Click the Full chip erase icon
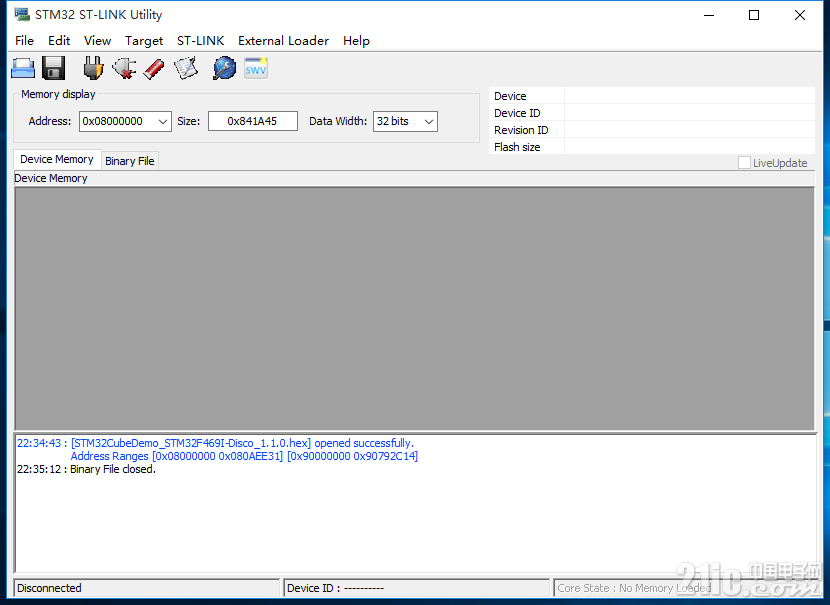Screen dimensions: 830x605 pos(154,69)
